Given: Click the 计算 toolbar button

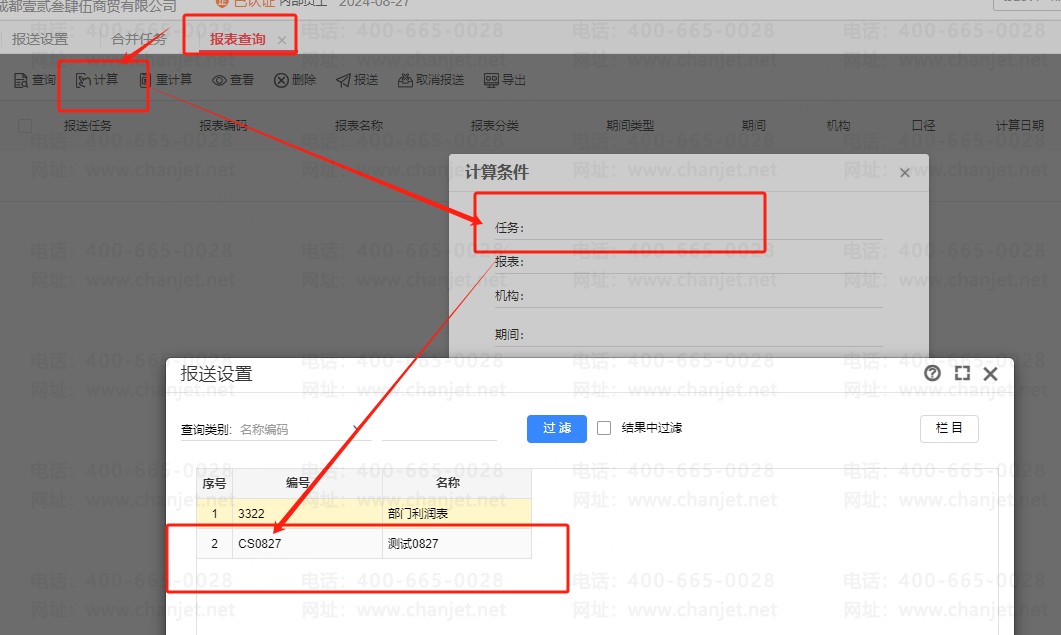Looking at the screenshot, I should point(97,80).
